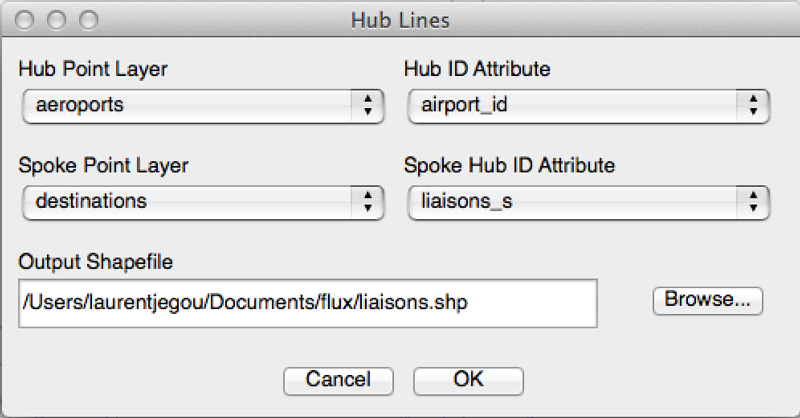Viewport: 800px width, 418px height.
Task: Click the up-down arrows on destinations selector
Action: pos(368,201)
